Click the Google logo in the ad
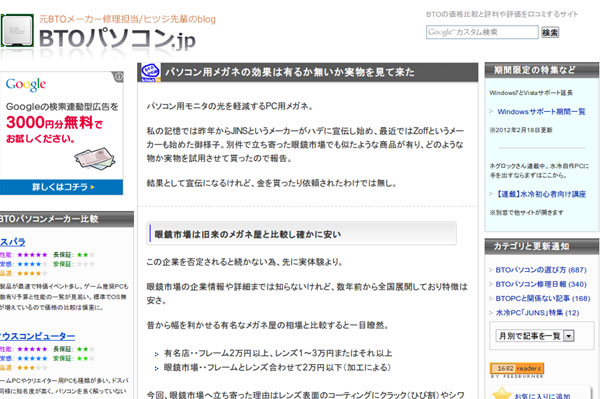Viewport: 600px width, 399px height. [x=26, y=85]
